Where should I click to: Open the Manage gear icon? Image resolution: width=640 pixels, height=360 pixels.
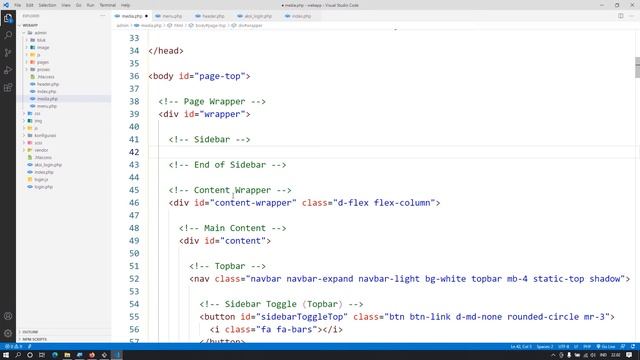point(8,333)
